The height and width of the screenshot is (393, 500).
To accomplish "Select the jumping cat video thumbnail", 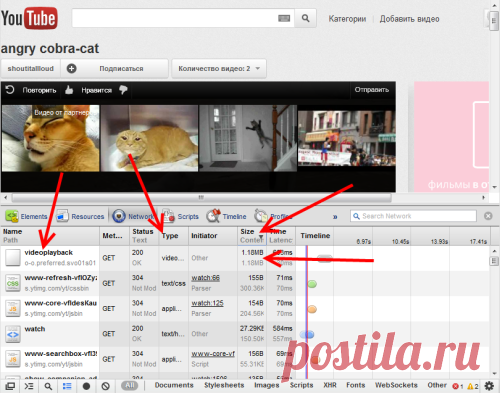I will 248,138.
